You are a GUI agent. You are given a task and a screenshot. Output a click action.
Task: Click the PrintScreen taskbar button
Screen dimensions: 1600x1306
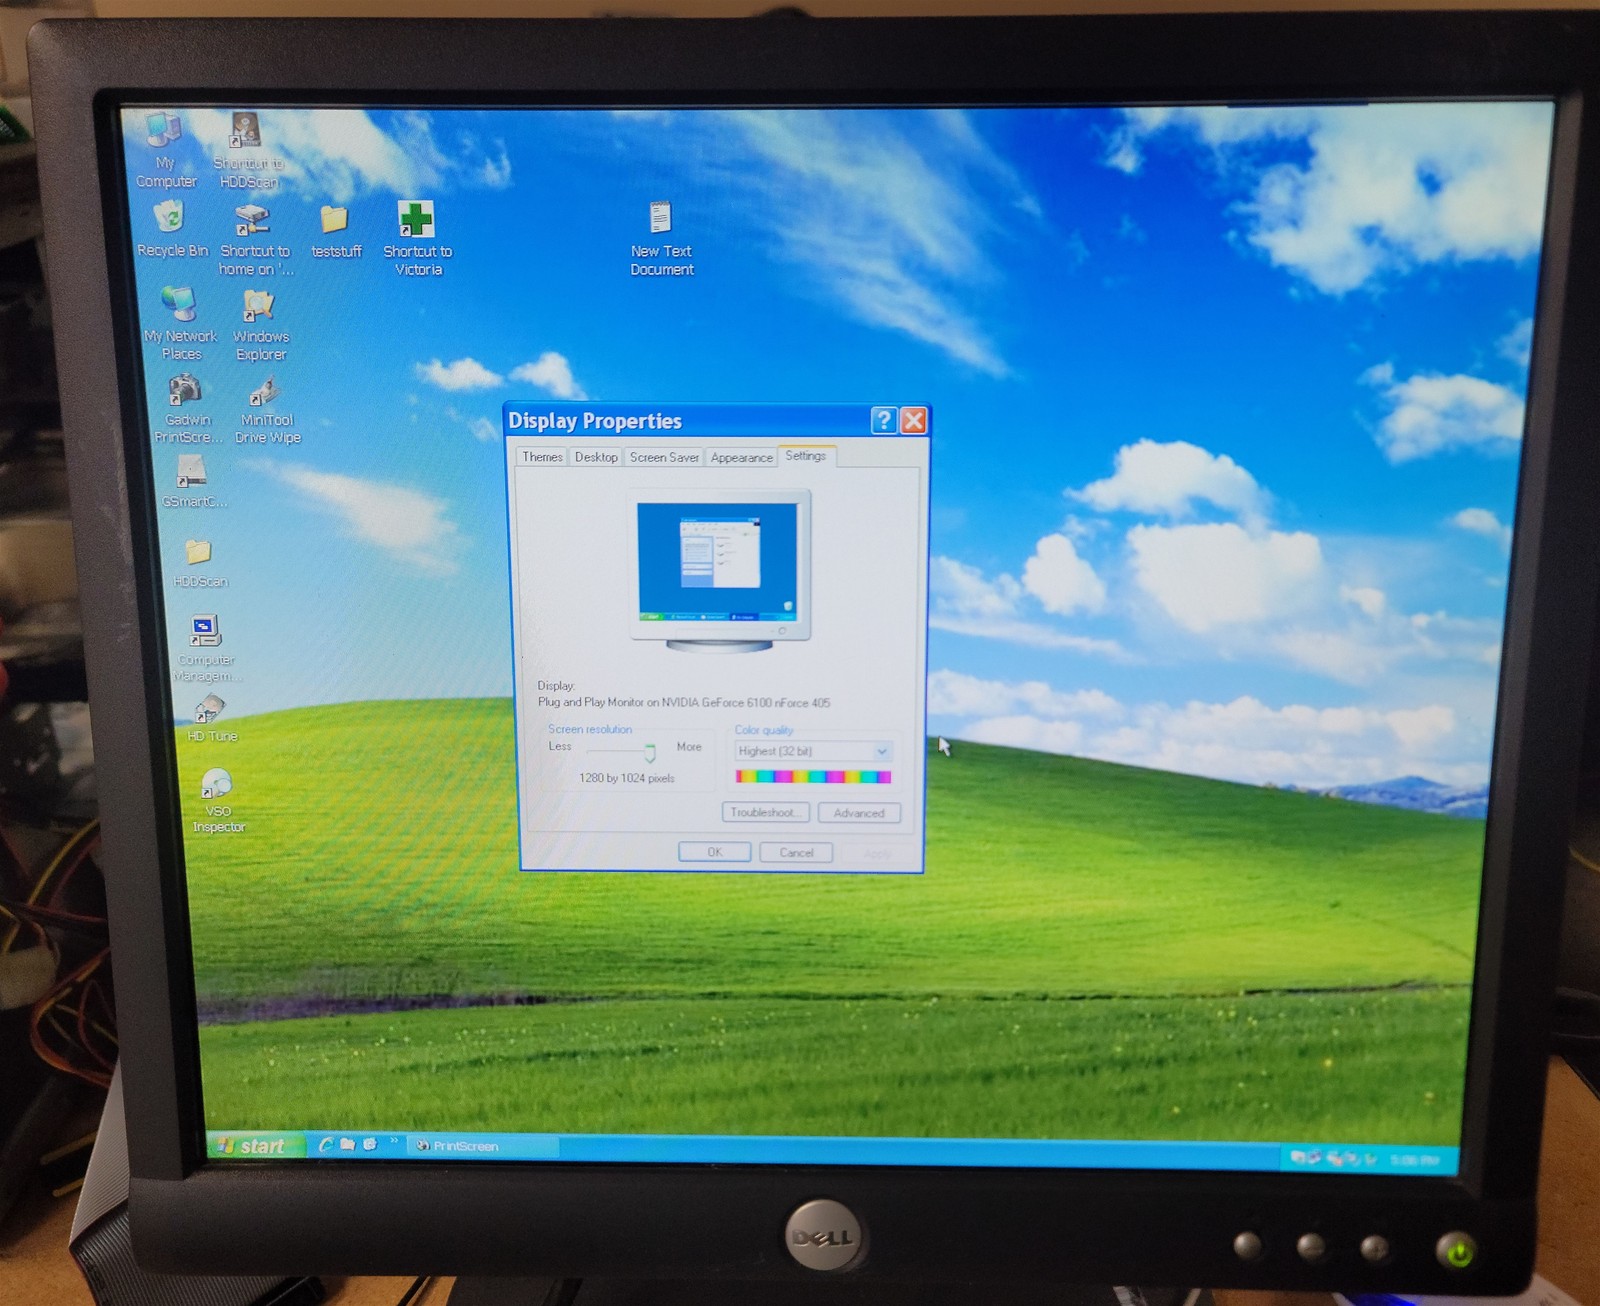484,1146
